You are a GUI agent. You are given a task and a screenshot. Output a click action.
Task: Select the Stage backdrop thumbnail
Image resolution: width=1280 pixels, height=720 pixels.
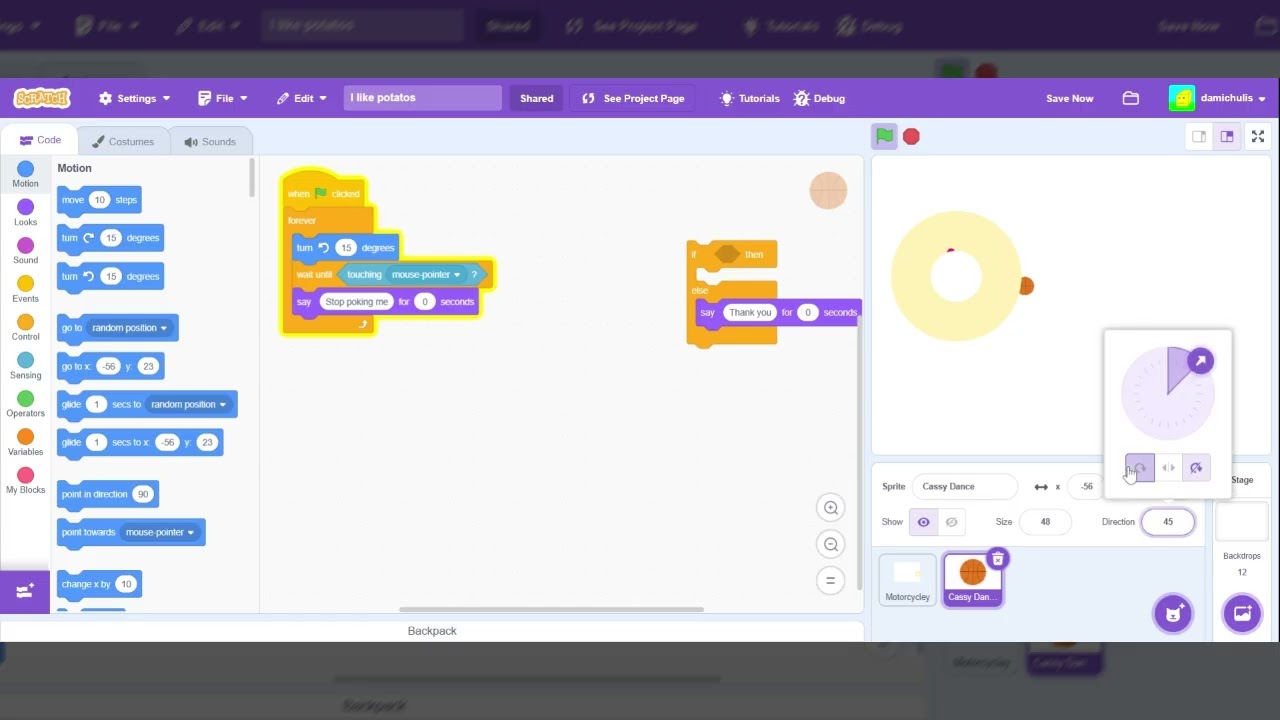[1242, 522]
